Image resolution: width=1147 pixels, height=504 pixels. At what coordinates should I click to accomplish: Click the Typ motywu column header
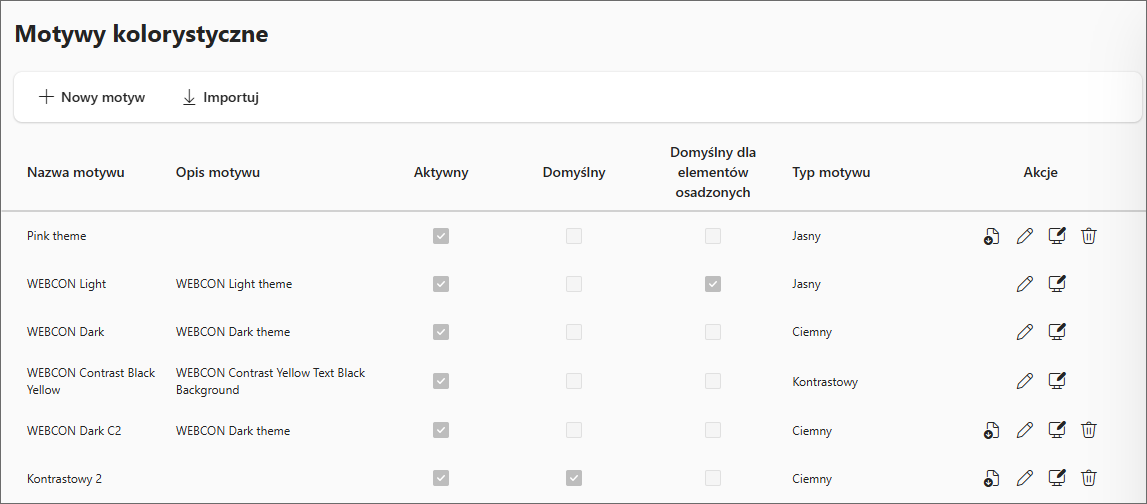coord(831,172)
